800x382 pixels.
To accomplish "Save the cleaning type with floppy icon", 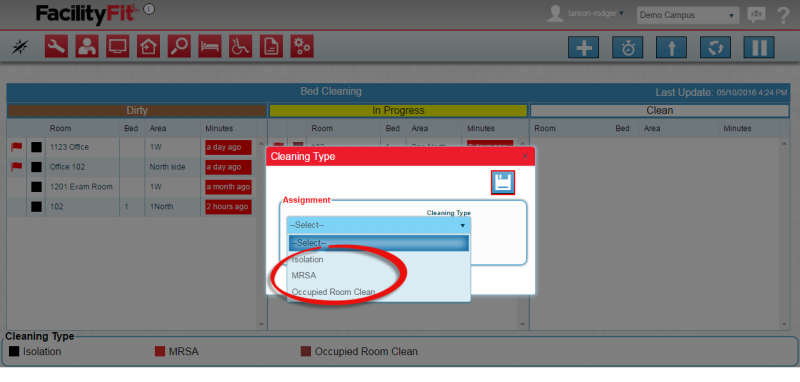I will tap(503, 183).
